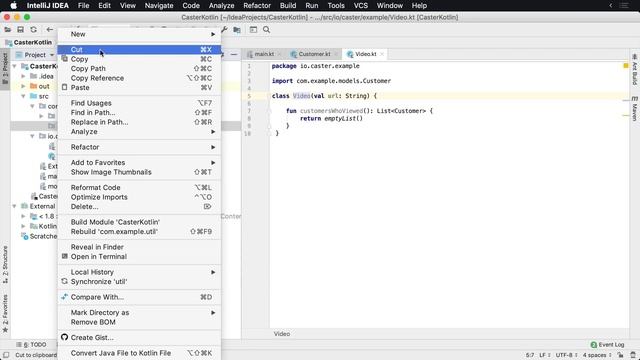Click the tool windows quick-access corner icon

(x=6, y=355)
